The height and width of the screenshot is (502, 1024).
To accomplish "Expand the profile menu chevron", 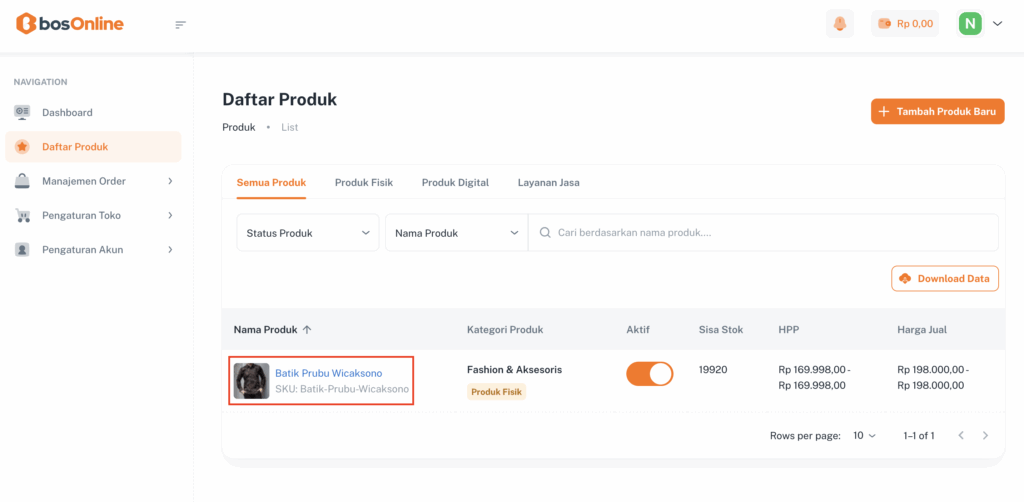I will coord(997,24).
